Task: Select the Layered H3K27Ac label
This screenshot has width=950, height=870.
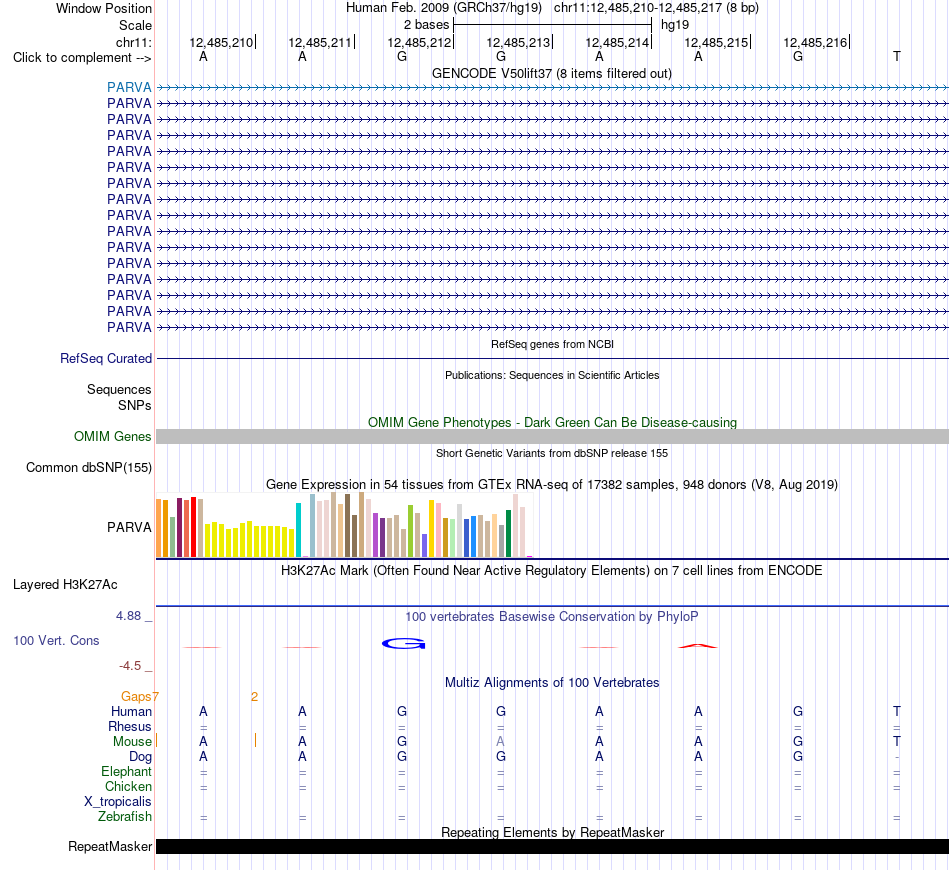Action: pyautogui.click(x=65, y=585)
